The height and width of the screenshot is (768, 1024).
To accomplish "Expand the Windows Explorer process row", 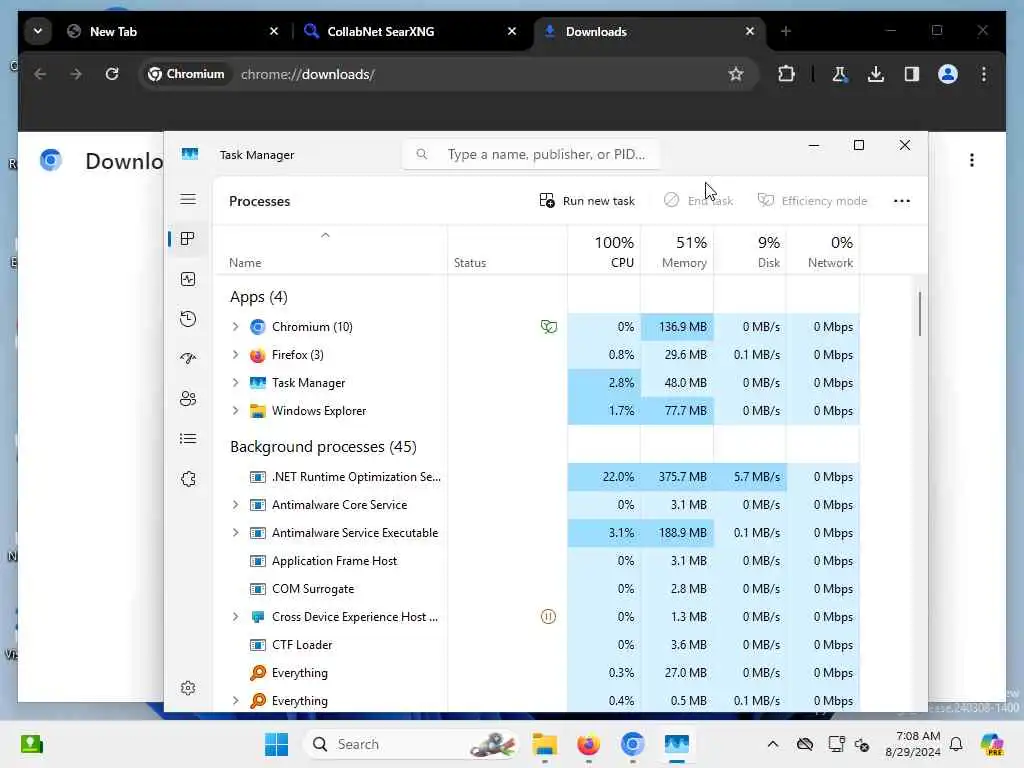I will tap(236, 411).
